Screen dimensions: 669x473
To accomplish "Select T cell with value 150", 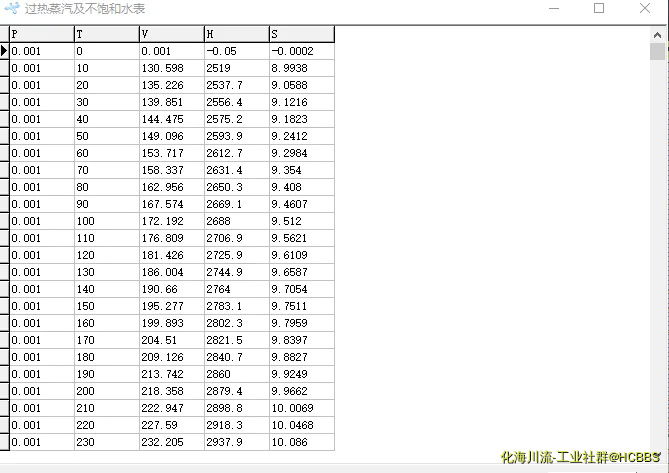I will tap(107, 306).
